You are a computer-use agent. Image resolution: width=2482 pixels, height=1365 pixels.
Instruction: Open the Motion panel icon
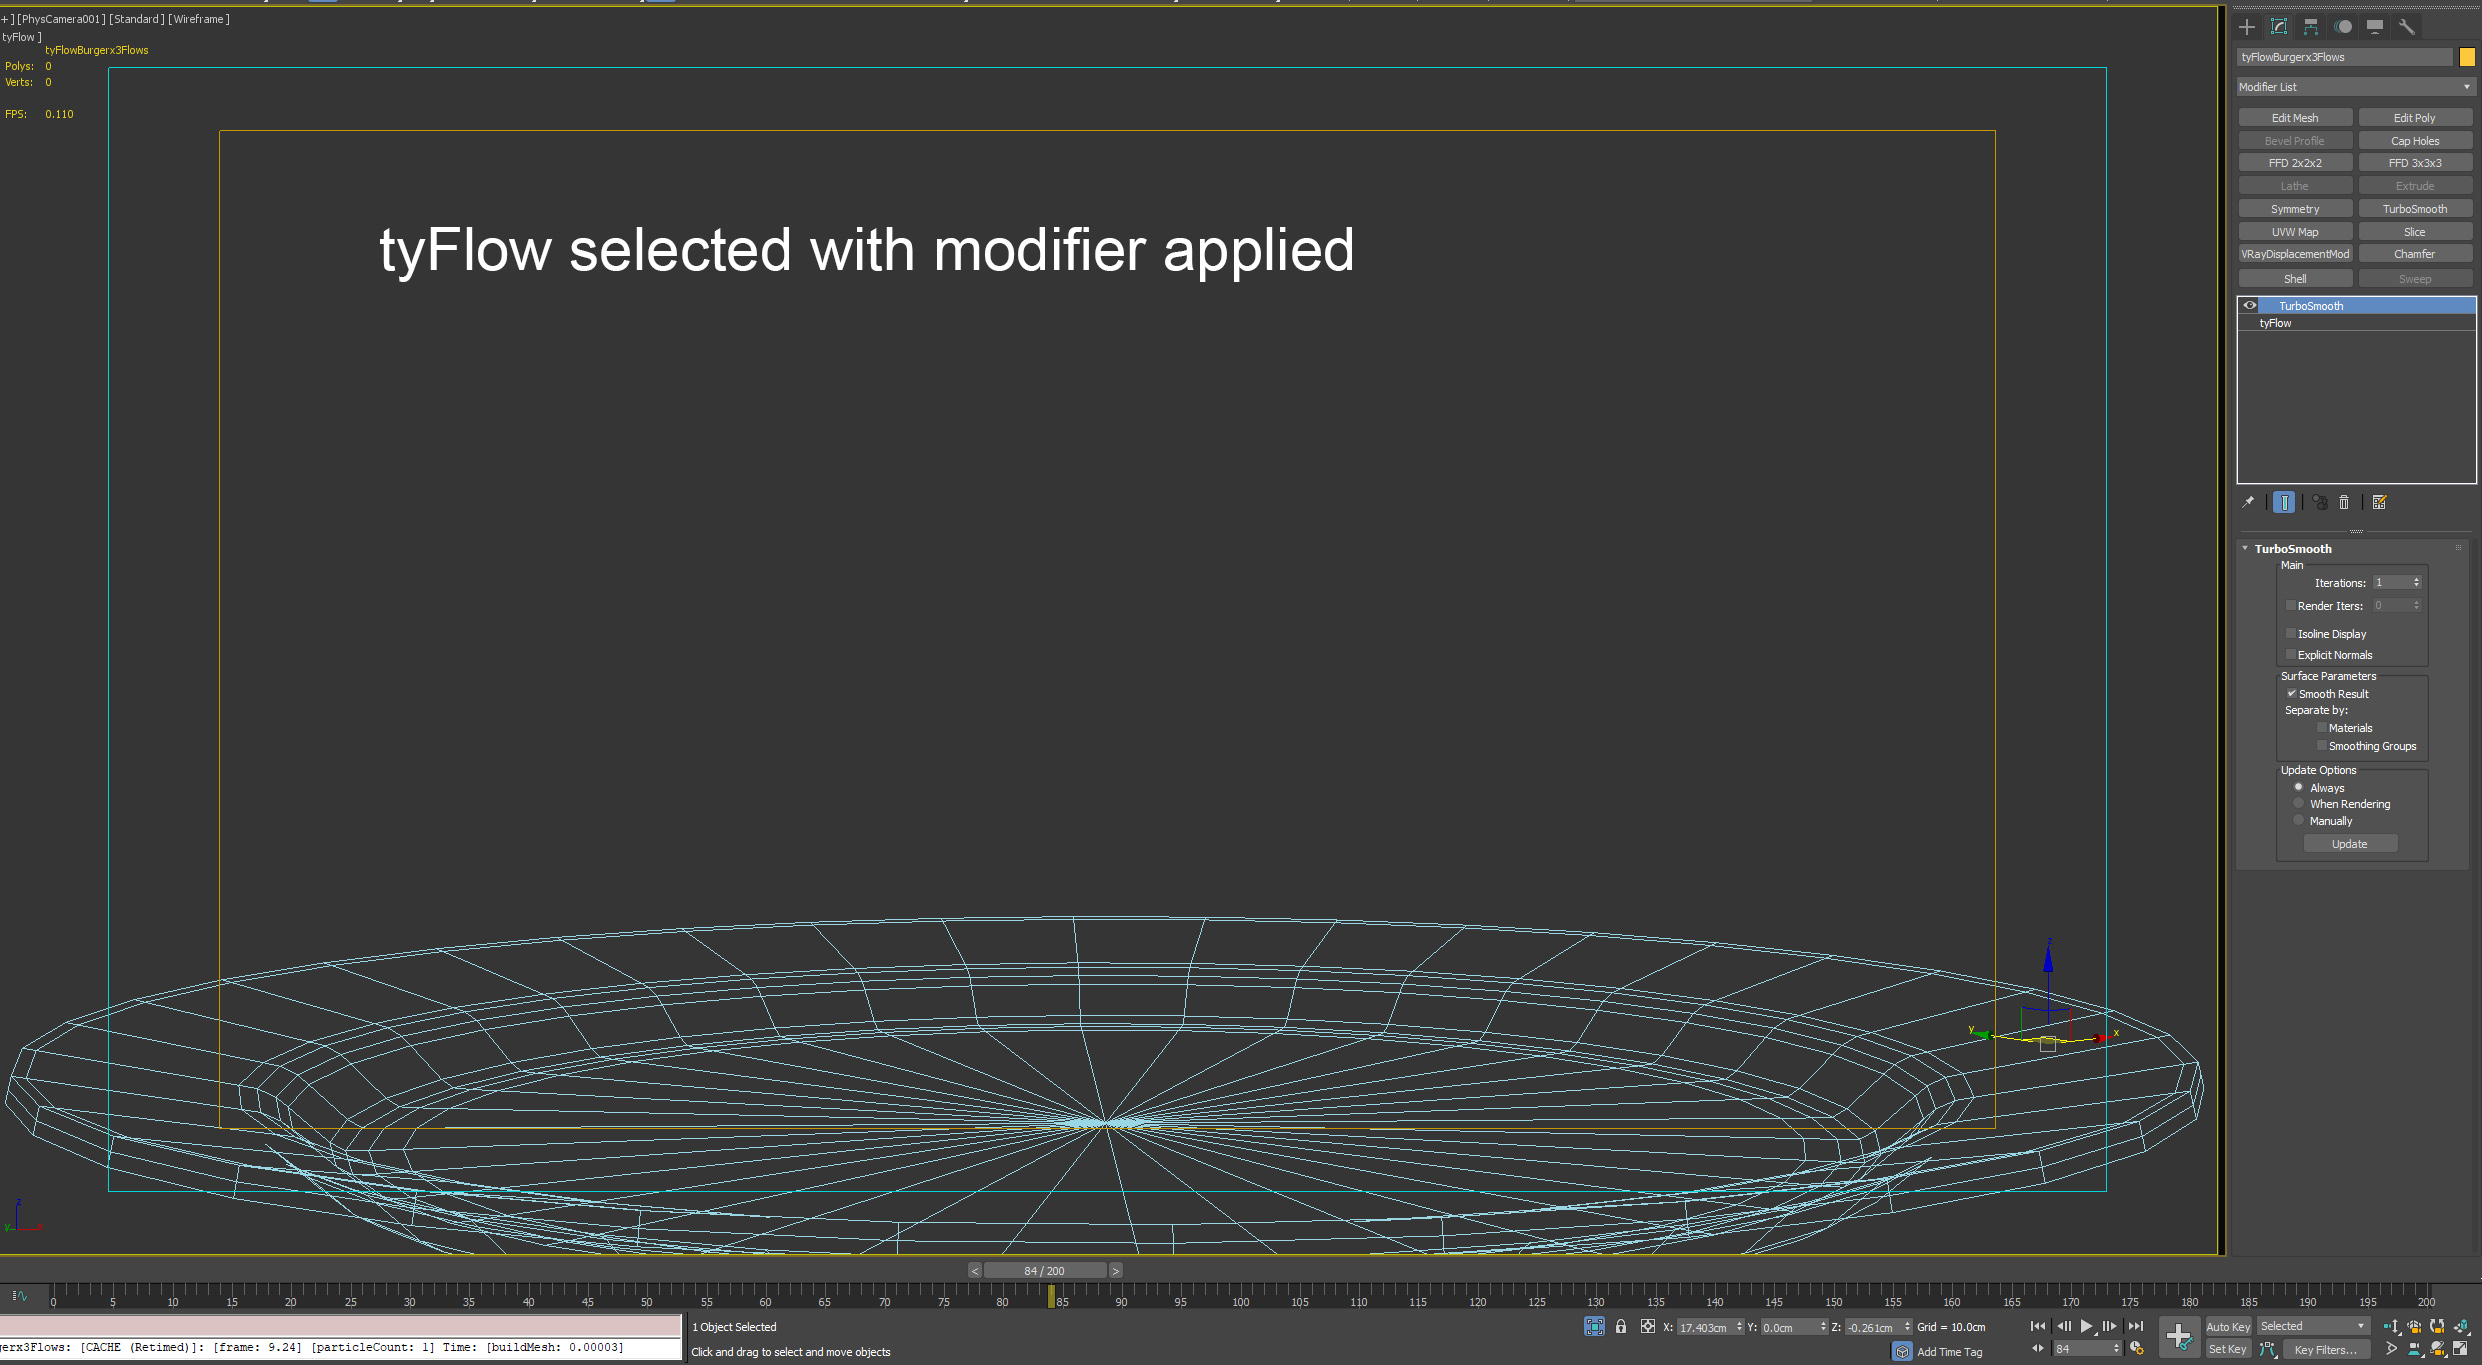[x=2343, y=27]
